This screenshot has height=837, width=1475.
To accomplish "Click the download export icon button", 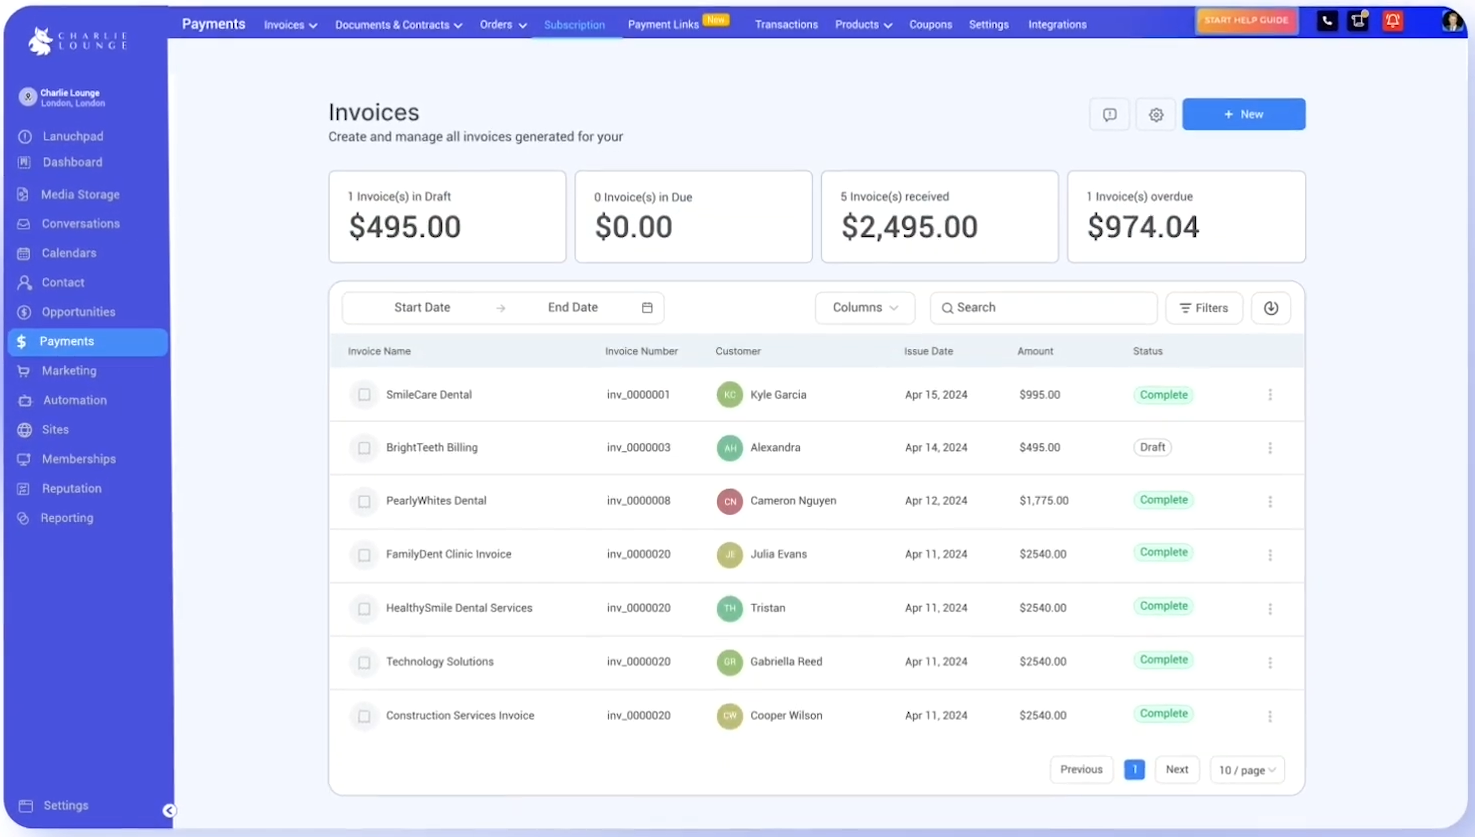I will 1271,308.
